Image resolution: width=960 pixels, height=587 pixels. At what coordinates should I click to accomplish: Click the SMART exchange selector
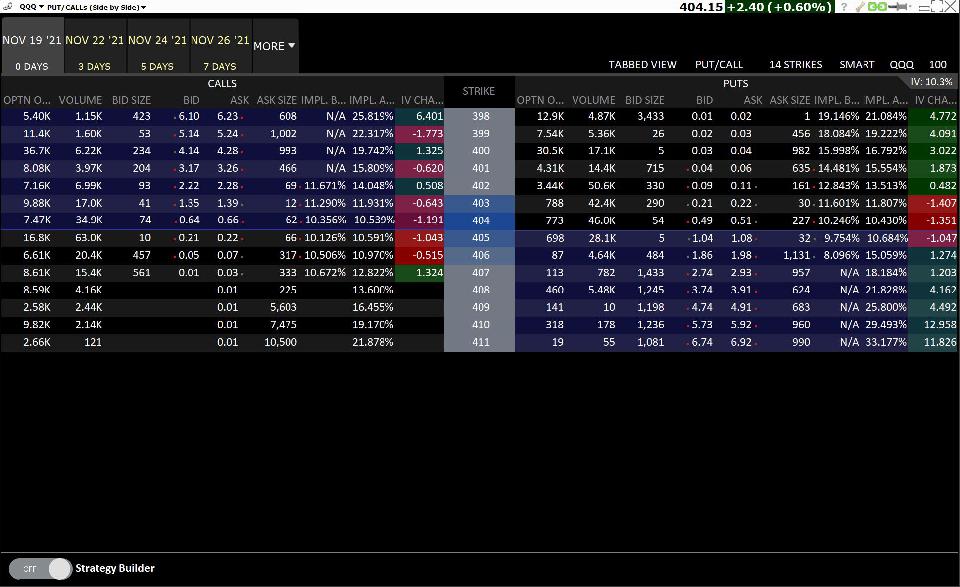click(857, 64)
